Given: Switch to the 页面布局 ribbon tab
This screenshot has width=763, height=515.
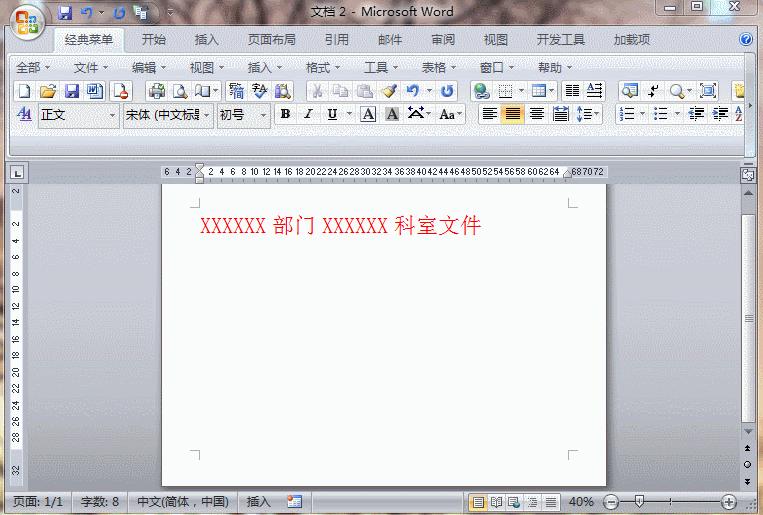Looking at the screenshot, I should (x=272, y=39).
